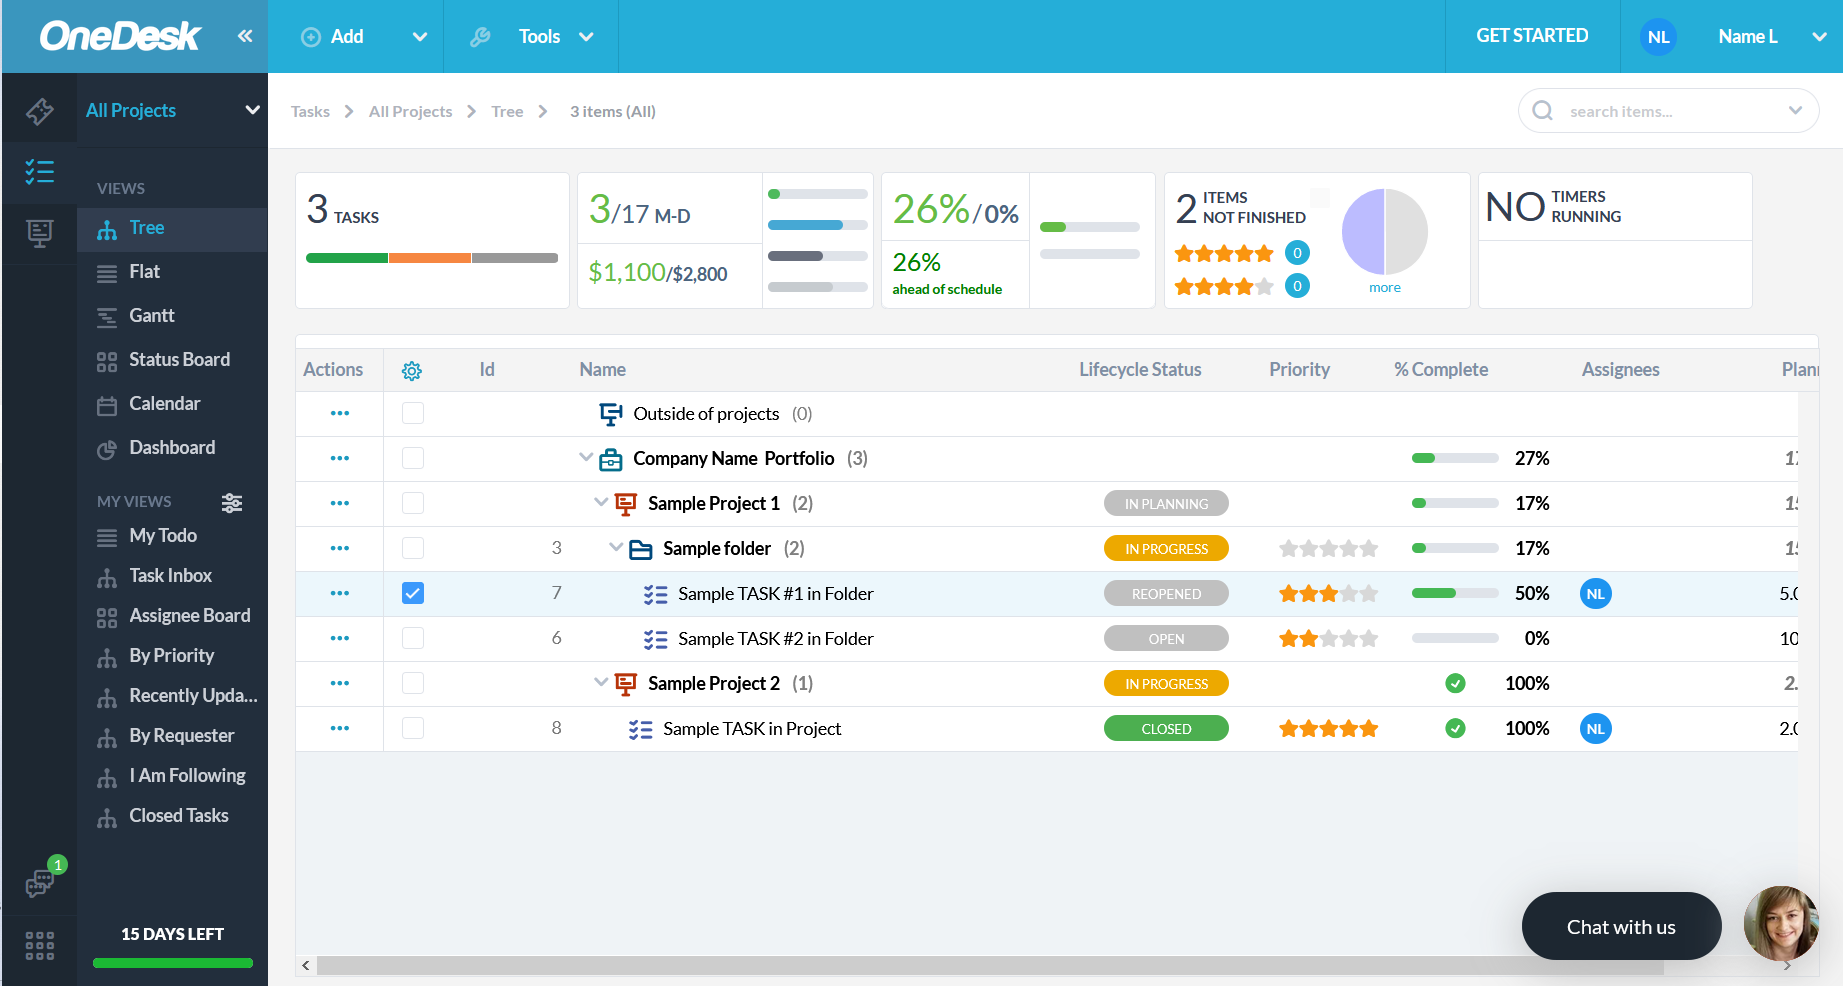Collapse Sample folder tree node
Viewport: 1843px width, 986px height.
[616, 547]
